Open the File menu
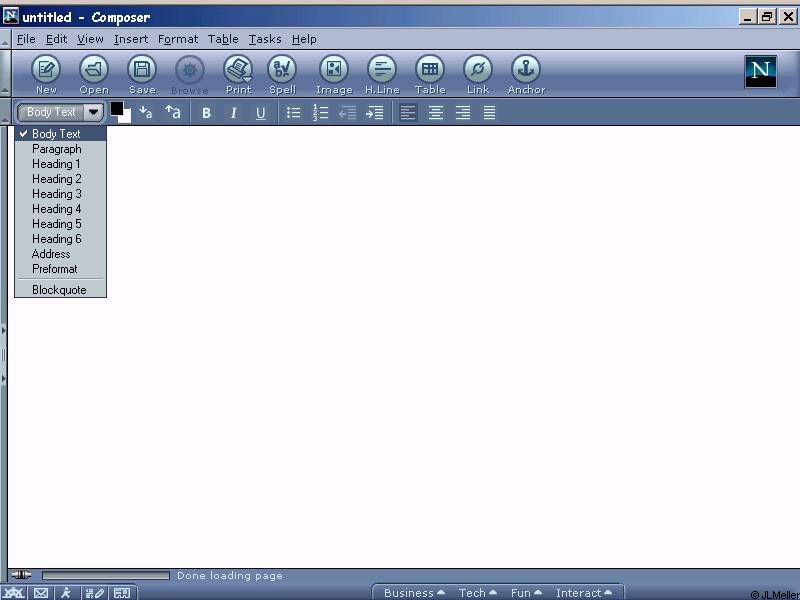 (26, 39)
